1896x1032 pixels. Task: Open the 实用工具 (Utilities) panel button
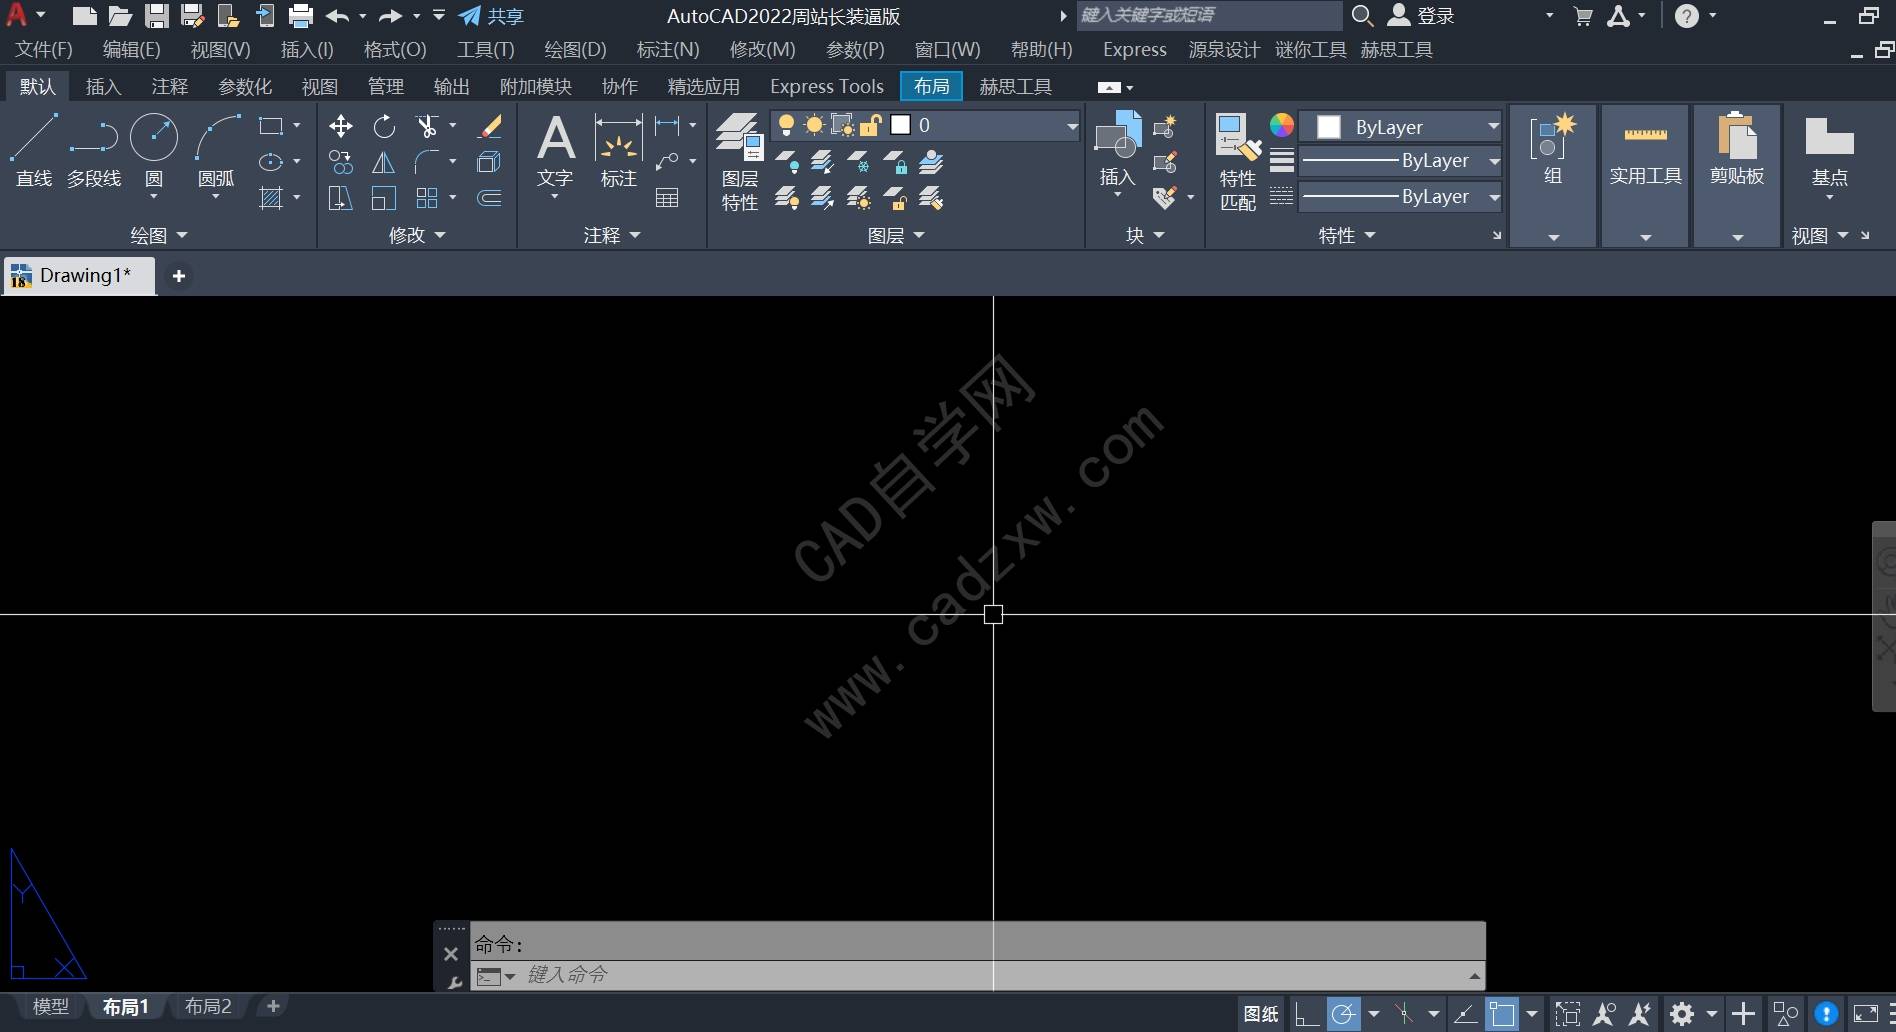(1645, 175)
